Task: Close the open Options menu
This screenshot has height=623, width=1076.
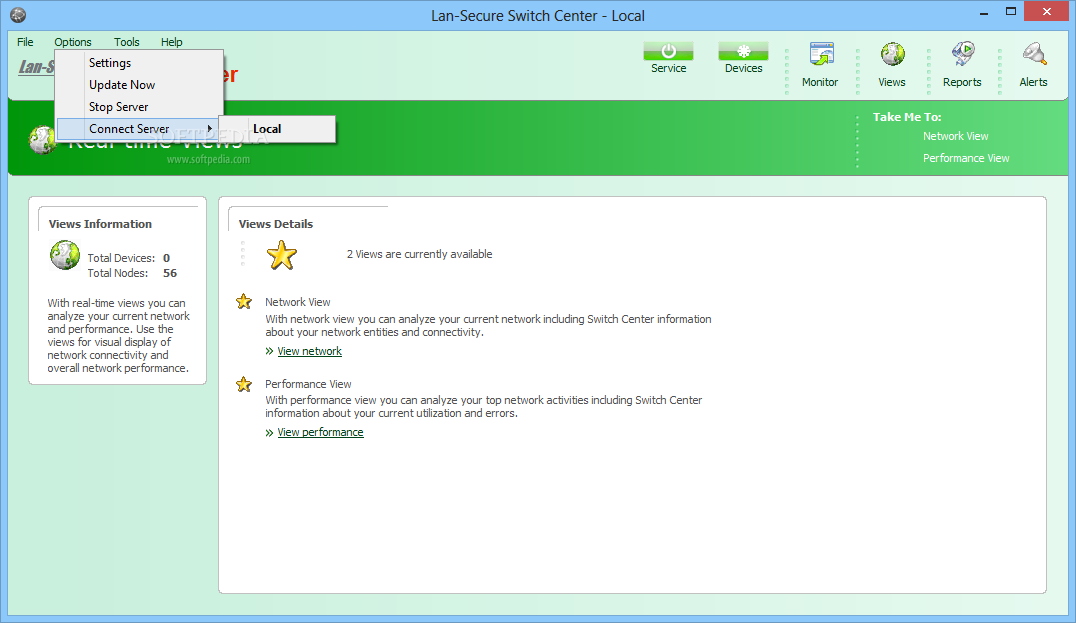Action: coord(73,42)
